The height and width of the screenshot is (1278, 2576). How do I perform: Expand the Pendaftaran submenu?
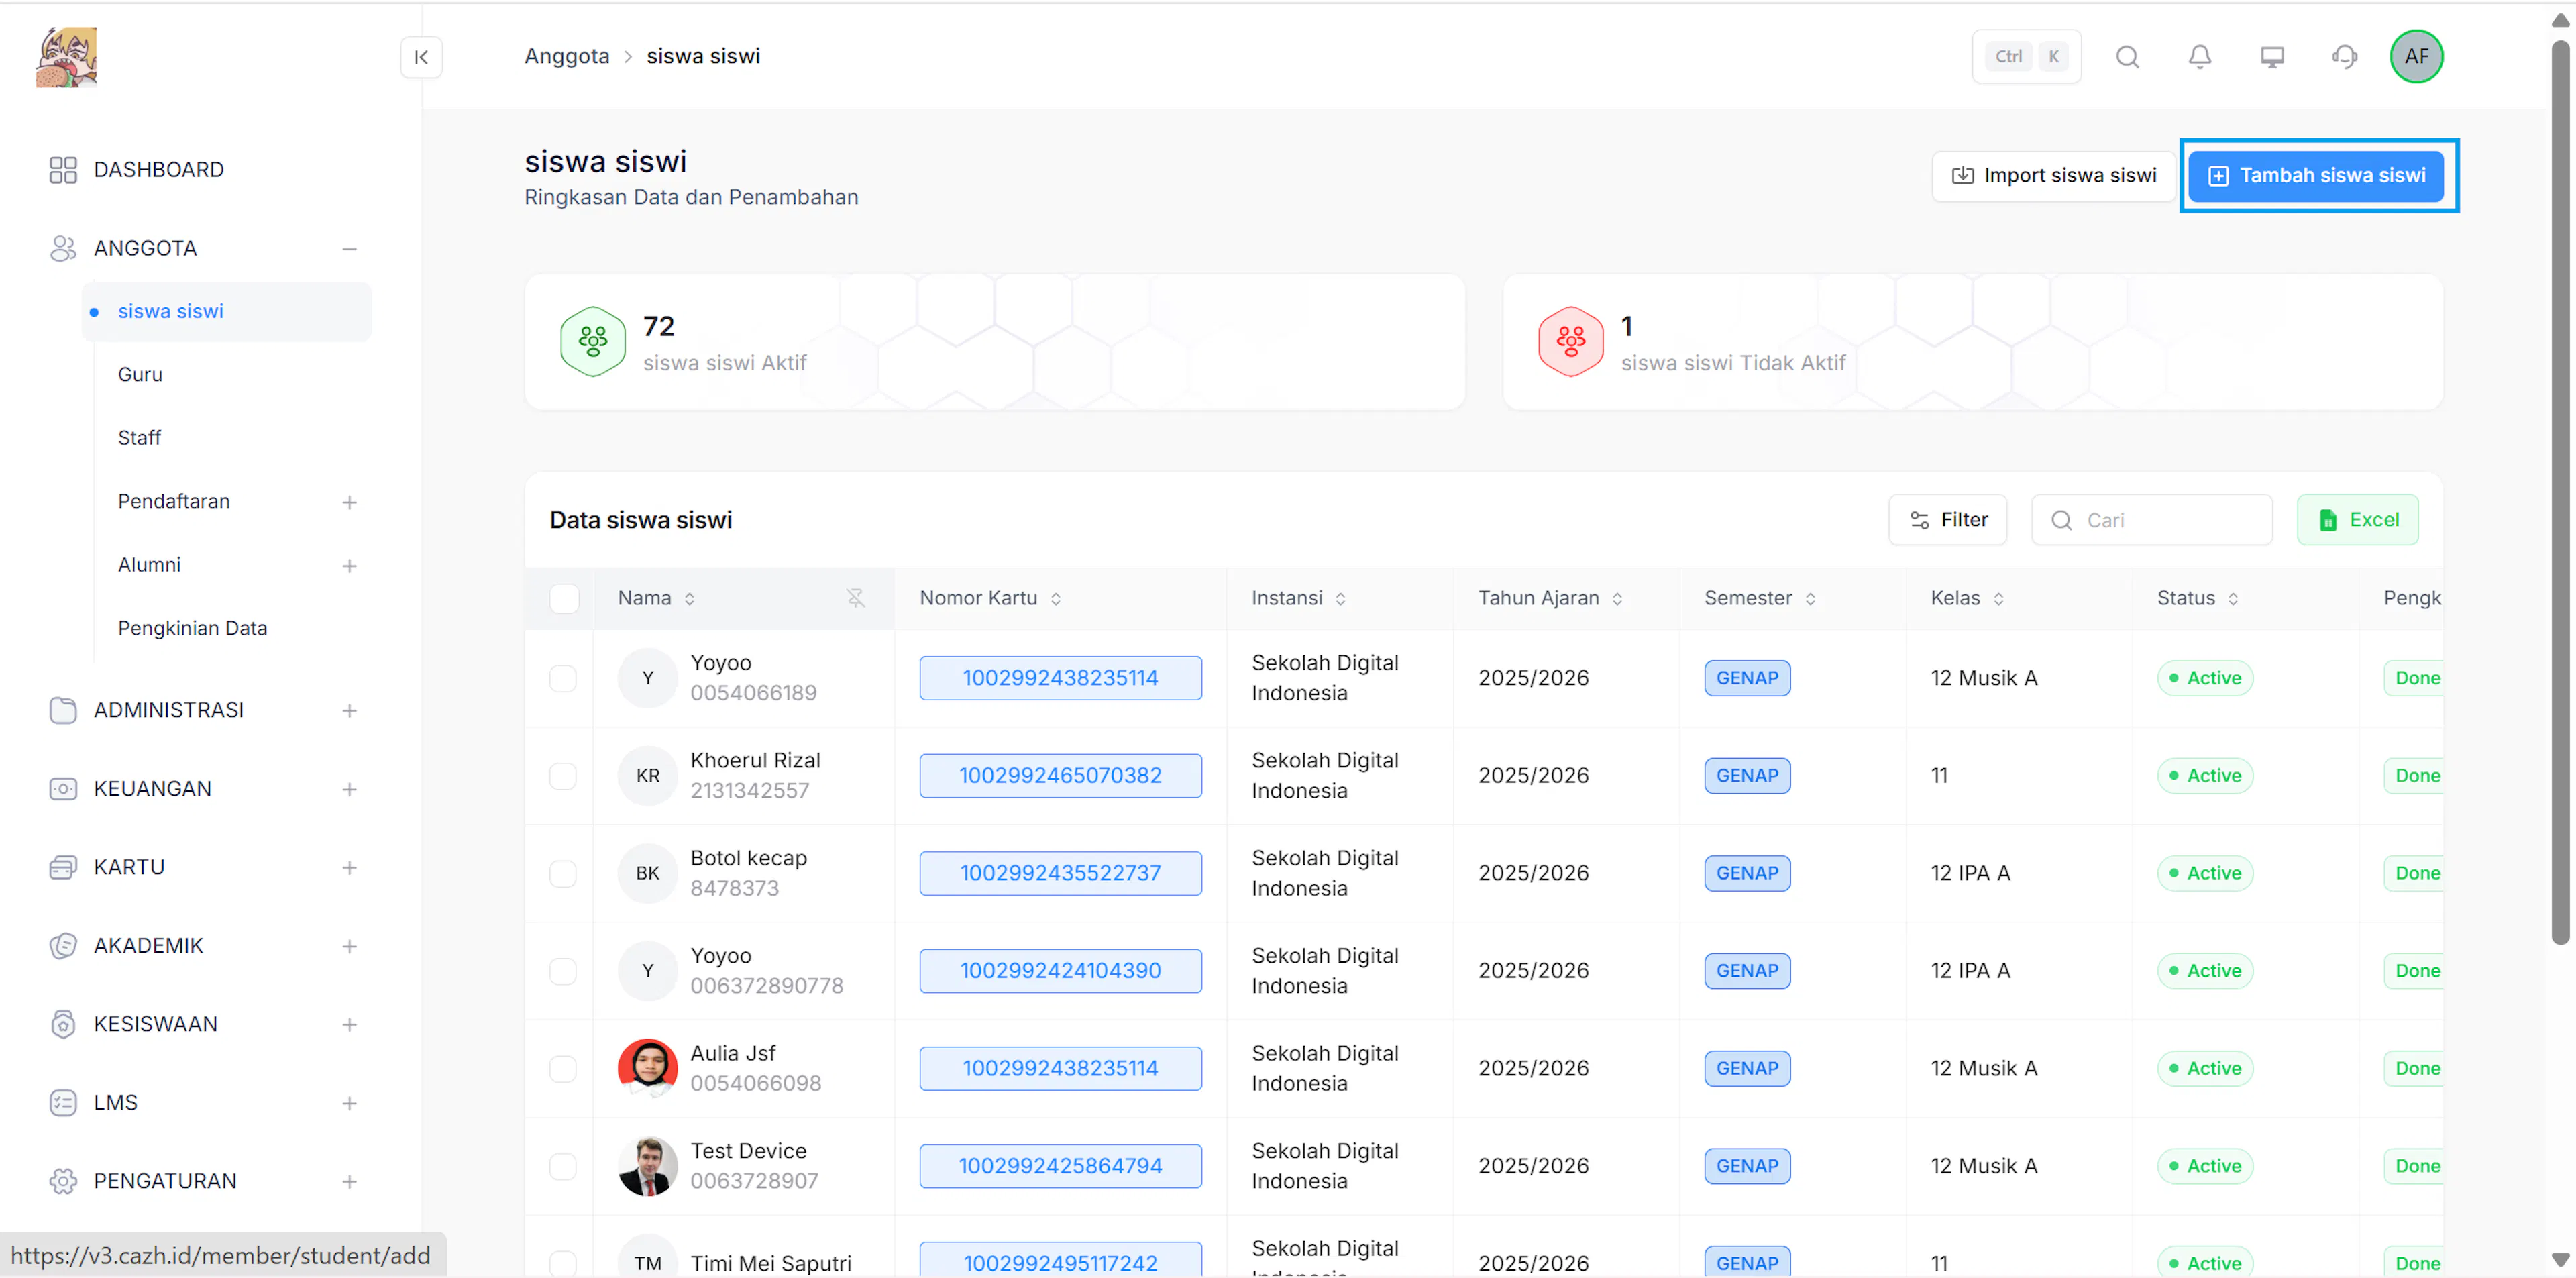[x=349, y=502]
